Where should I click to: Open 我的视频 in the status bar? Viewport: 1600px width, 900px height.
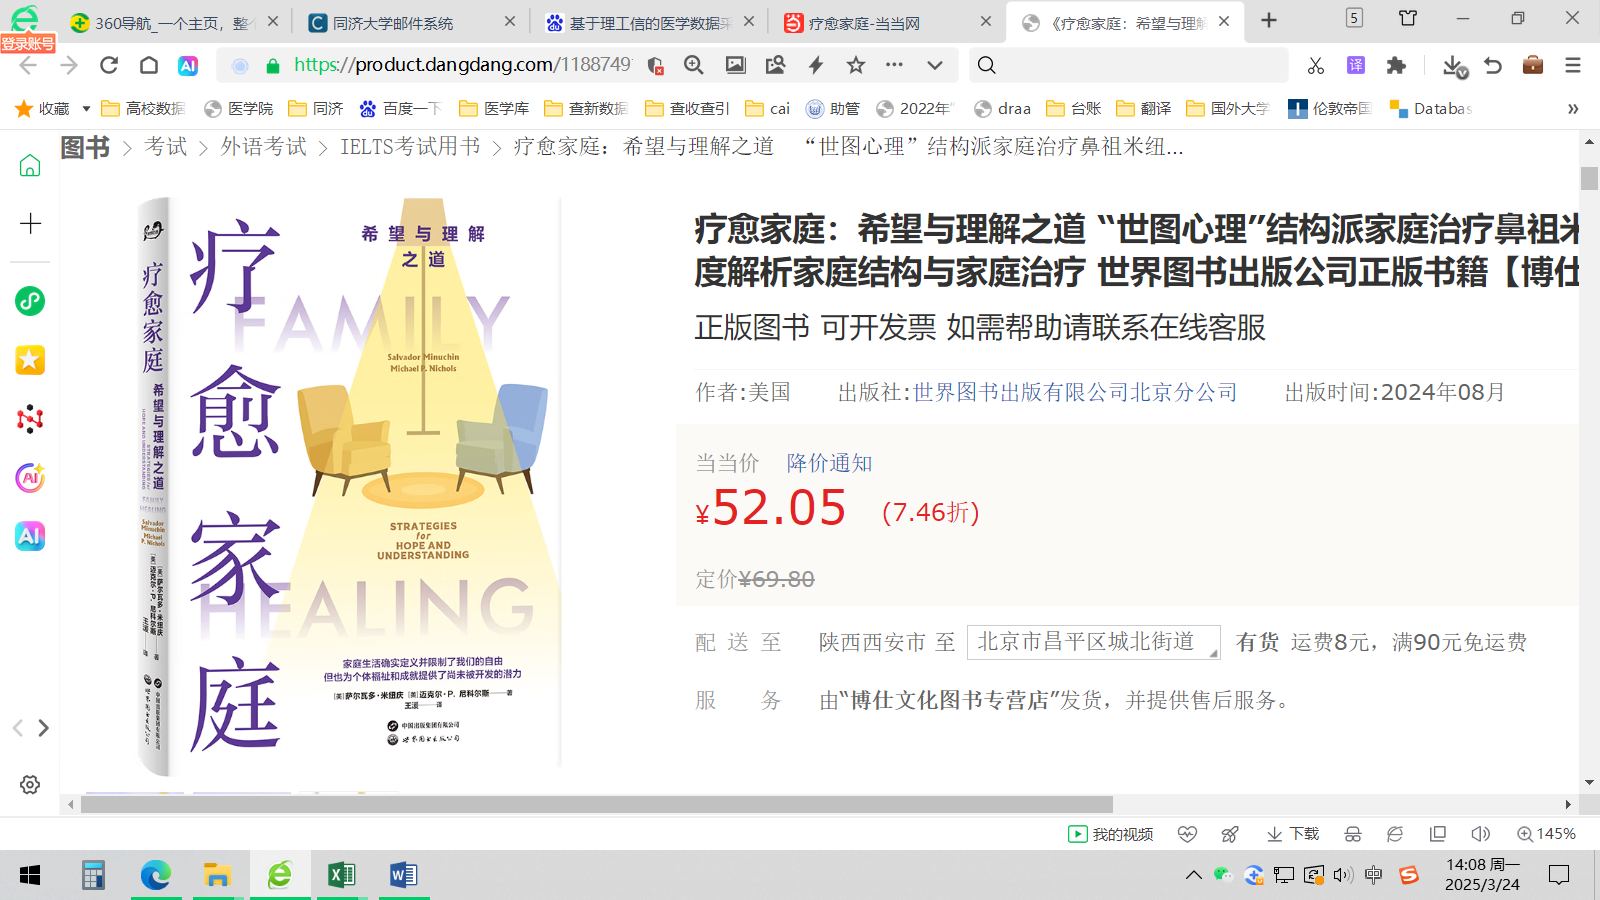[1111, 834]
